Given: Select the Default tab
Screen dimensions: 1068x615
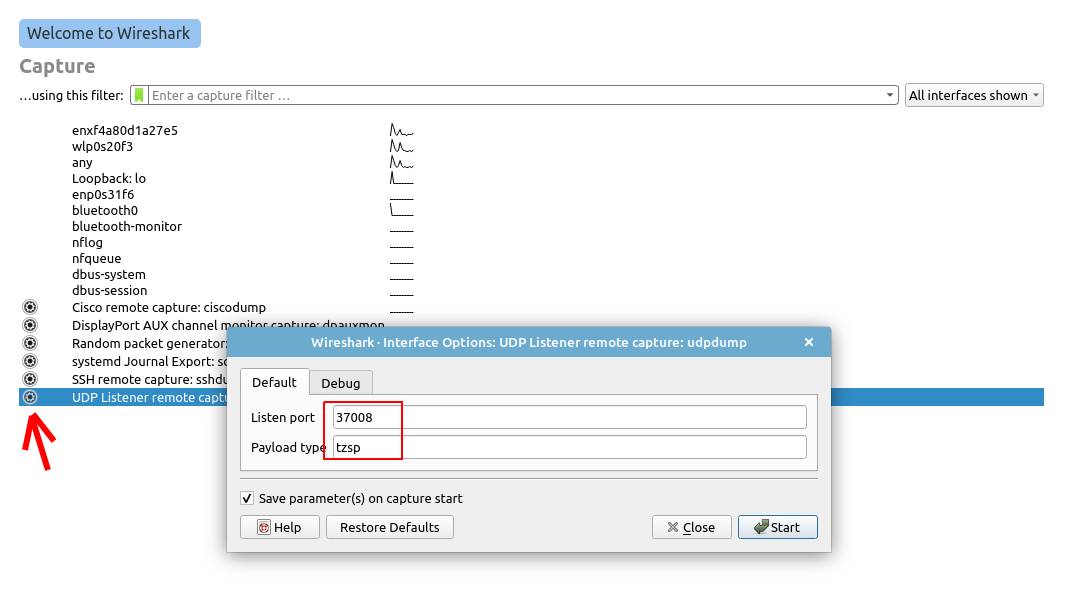Looking at the screenshot, I should coord(274,382).
